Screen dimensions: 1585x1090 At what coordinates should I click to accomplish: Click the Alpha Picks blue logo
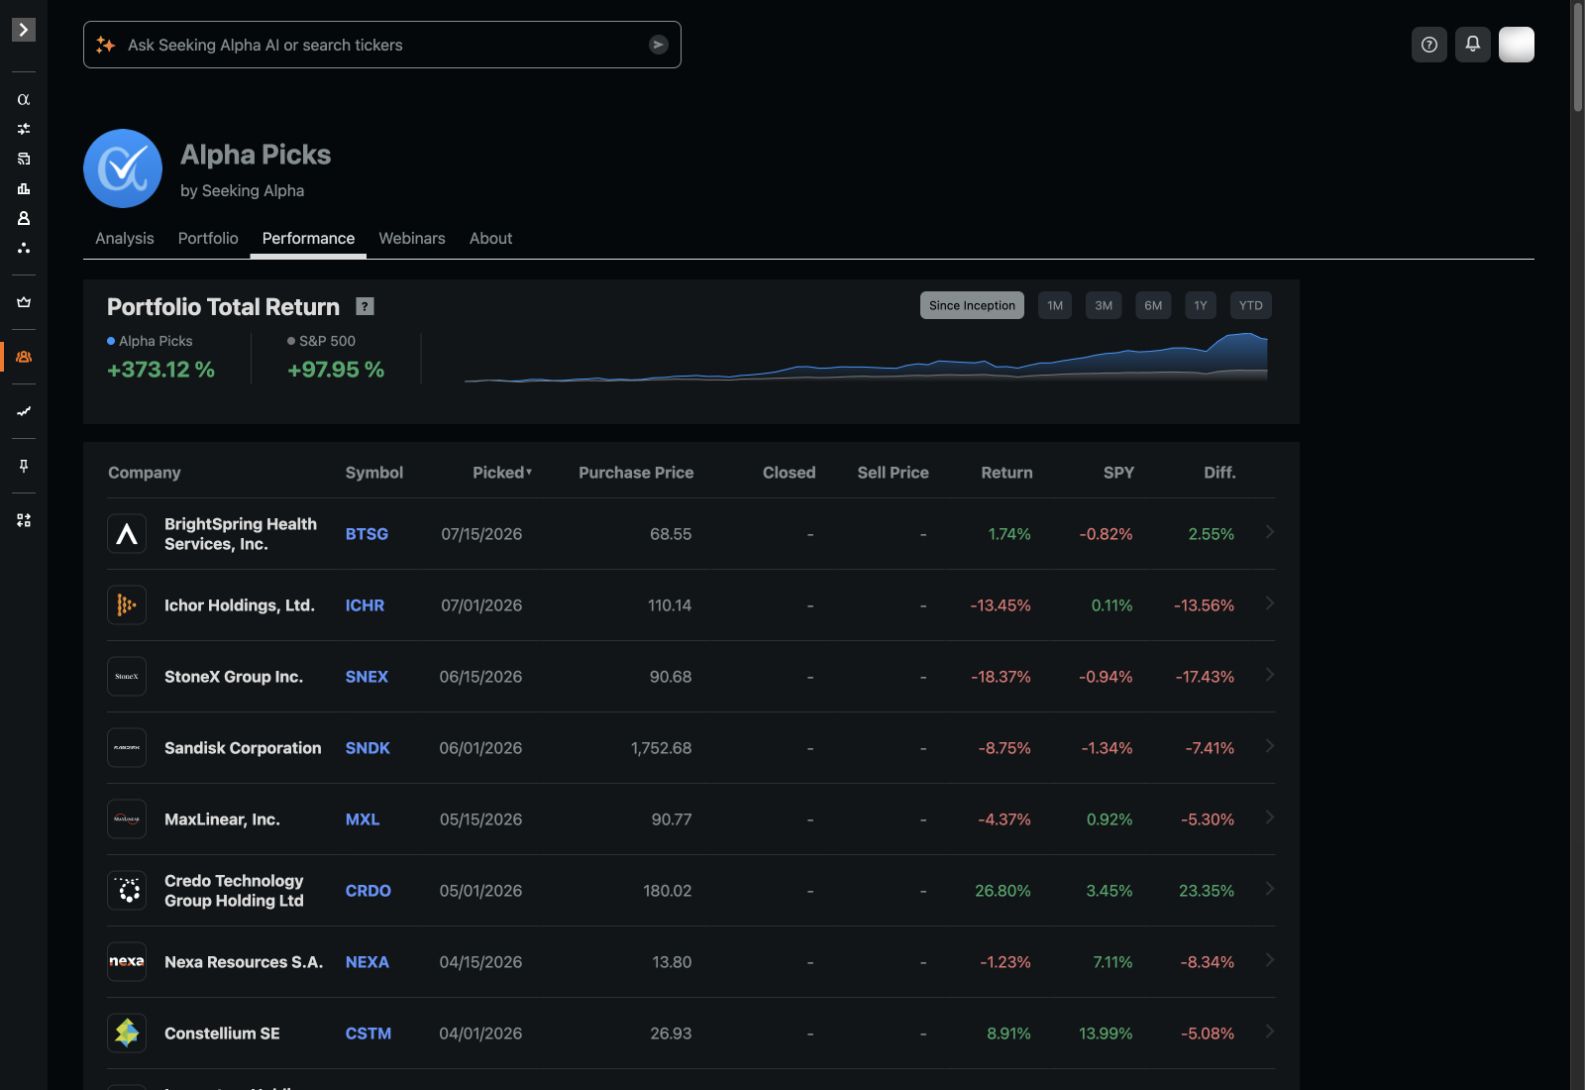[x=123, y=168]
